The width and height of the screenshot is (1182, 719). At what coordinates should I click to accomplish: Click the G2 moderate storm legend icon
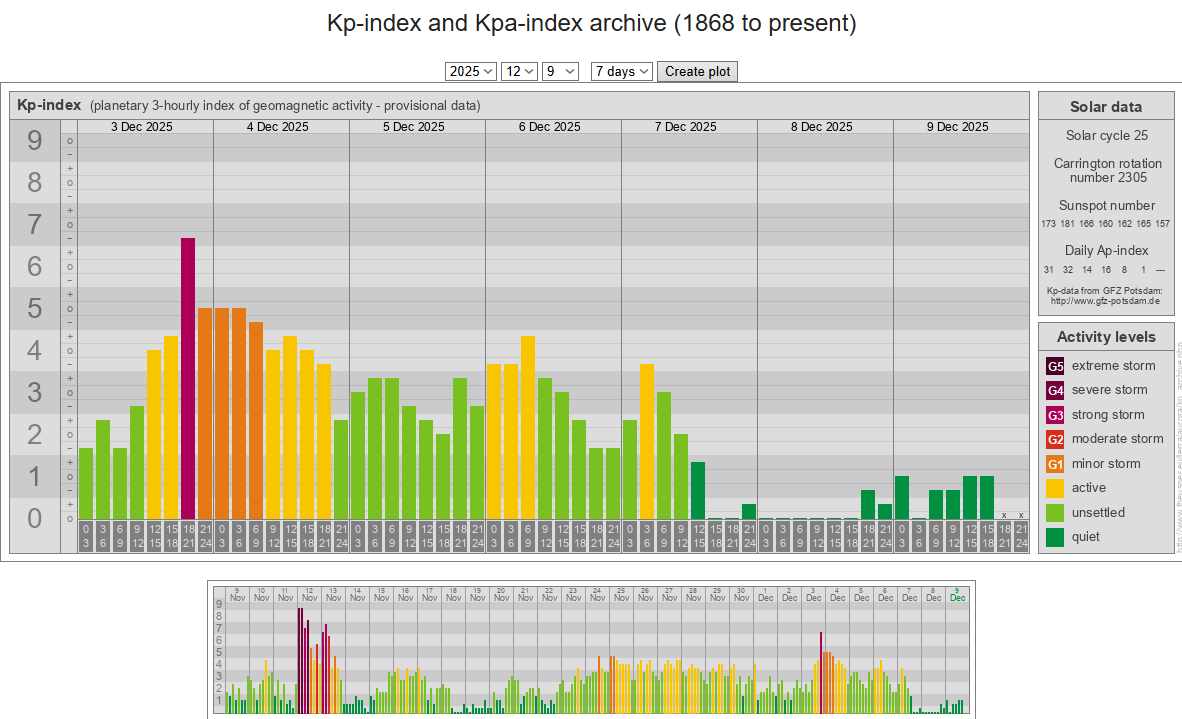(x=1055, y=439)
